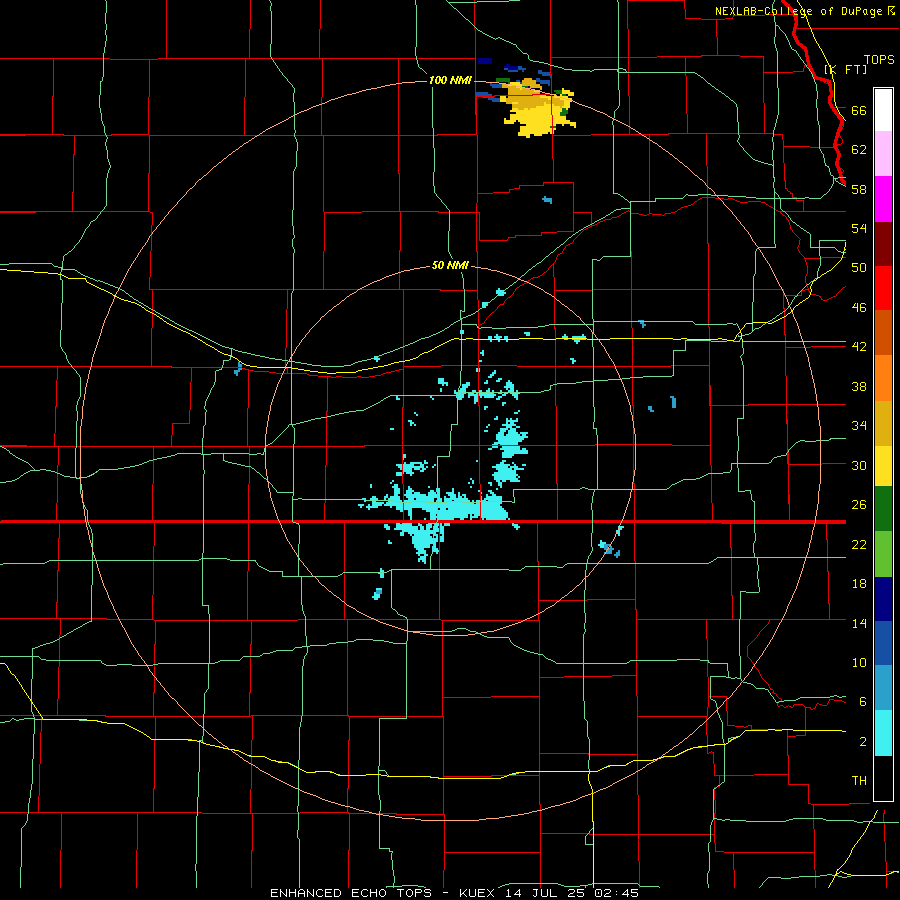Click the '62' scale label
This screenshot has height=900, width=900.
(x=859, y=150)
